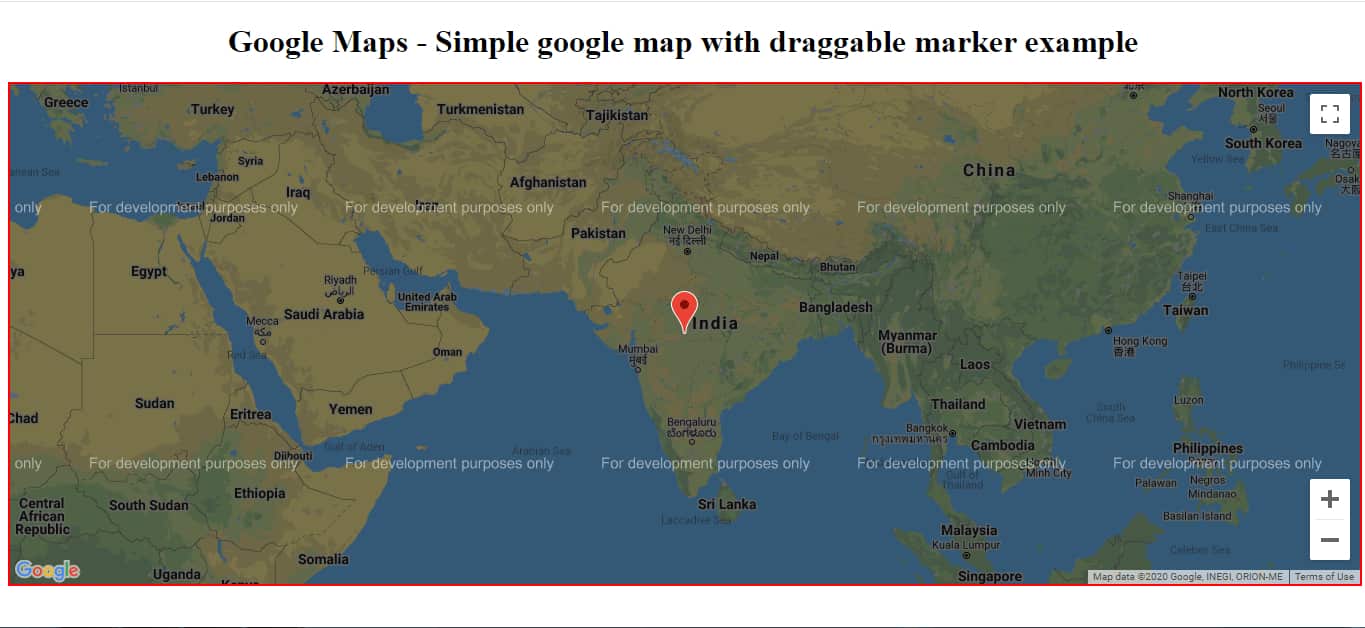Image resolution: width=1365 pixels, height=628 pixels.
Task: Click the Vietnam label
Action: coord(1040,424)
